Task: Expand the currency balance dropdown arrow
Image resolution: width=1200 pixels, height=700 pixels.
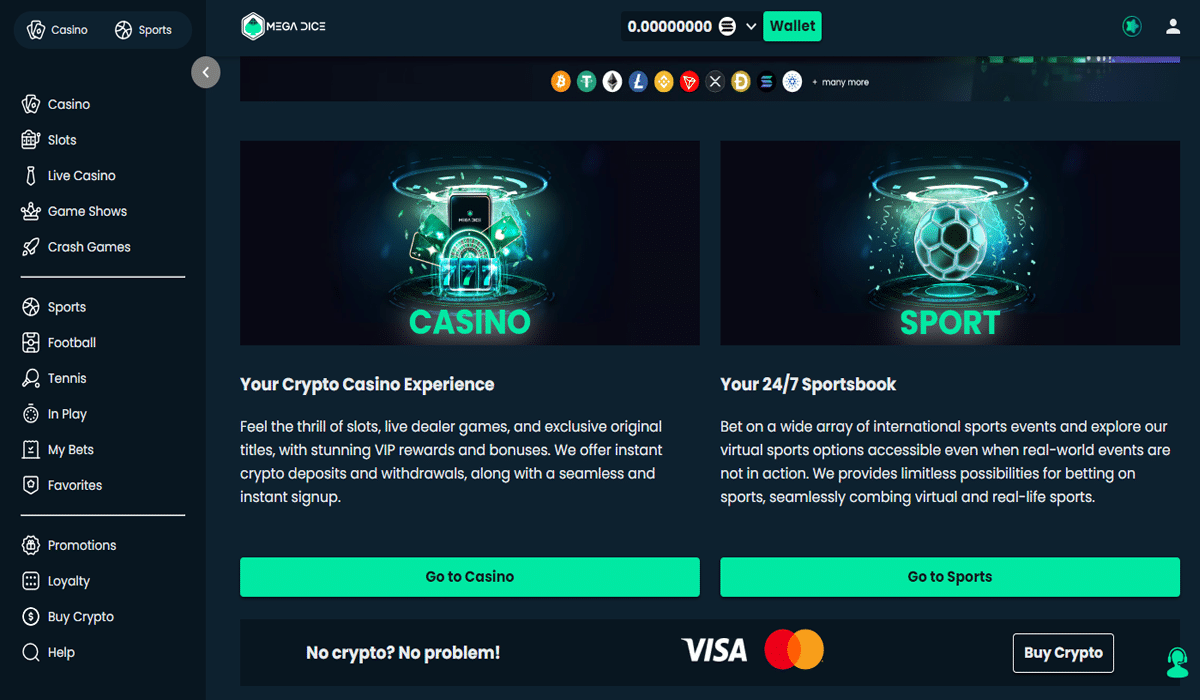Action: 752,27
